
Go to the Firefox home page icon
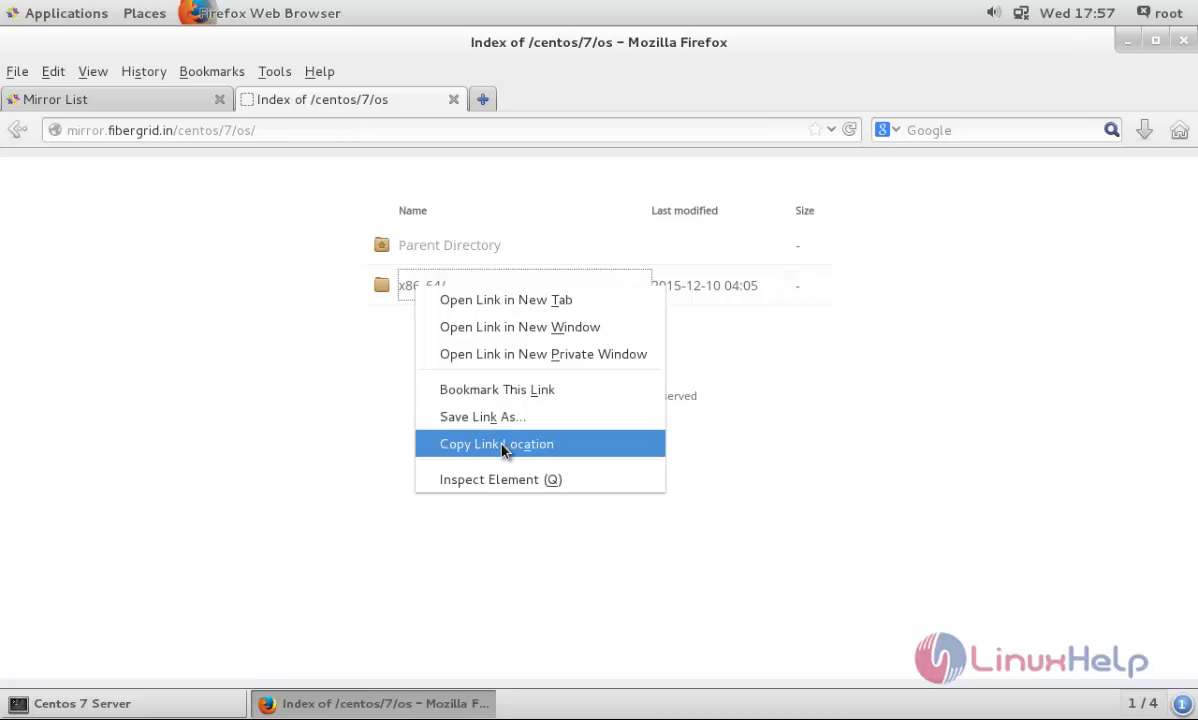click(x=1179, y=130)
